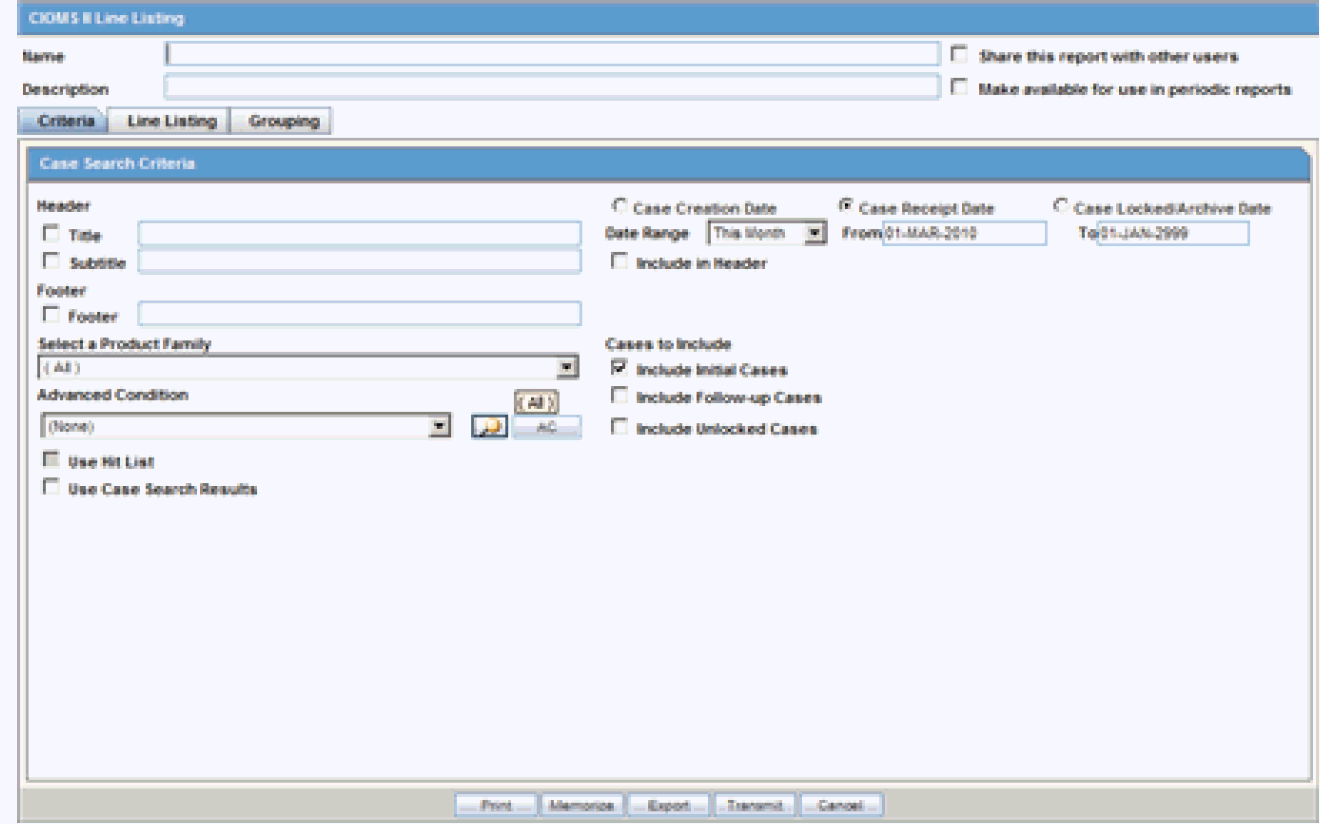Screen dimensions: 1320x824
Task: Click the Transmit button
Action: tap(755, 805)
